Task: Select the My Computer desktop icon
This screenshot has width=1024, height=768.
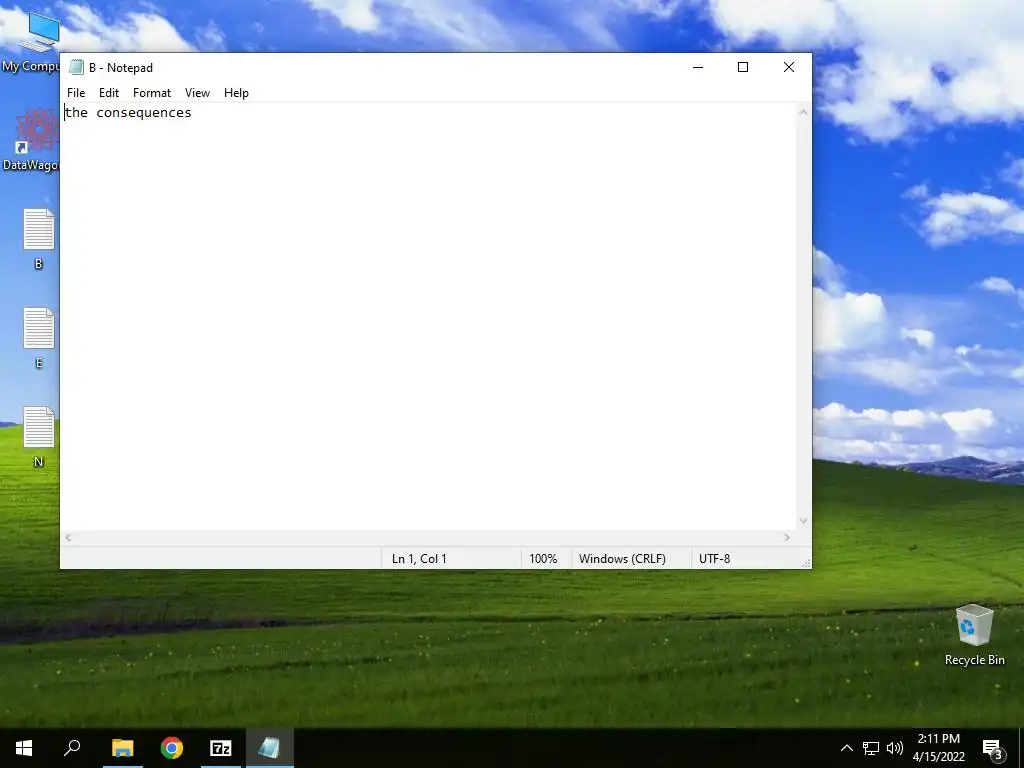Action: [31, 42]
